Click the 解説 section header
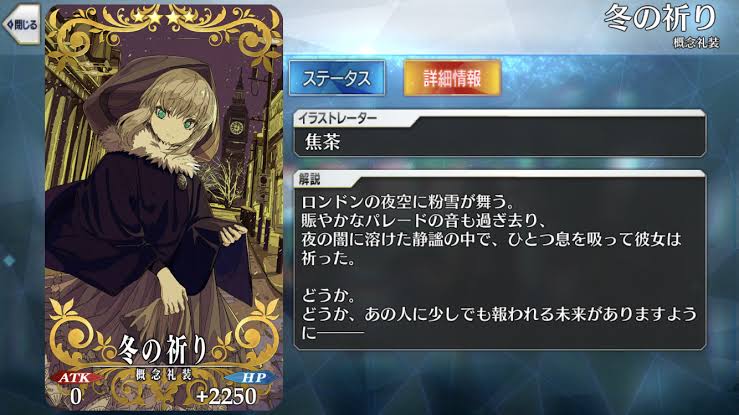The height and width of the screenshot is (415, 739). (310, 179)
